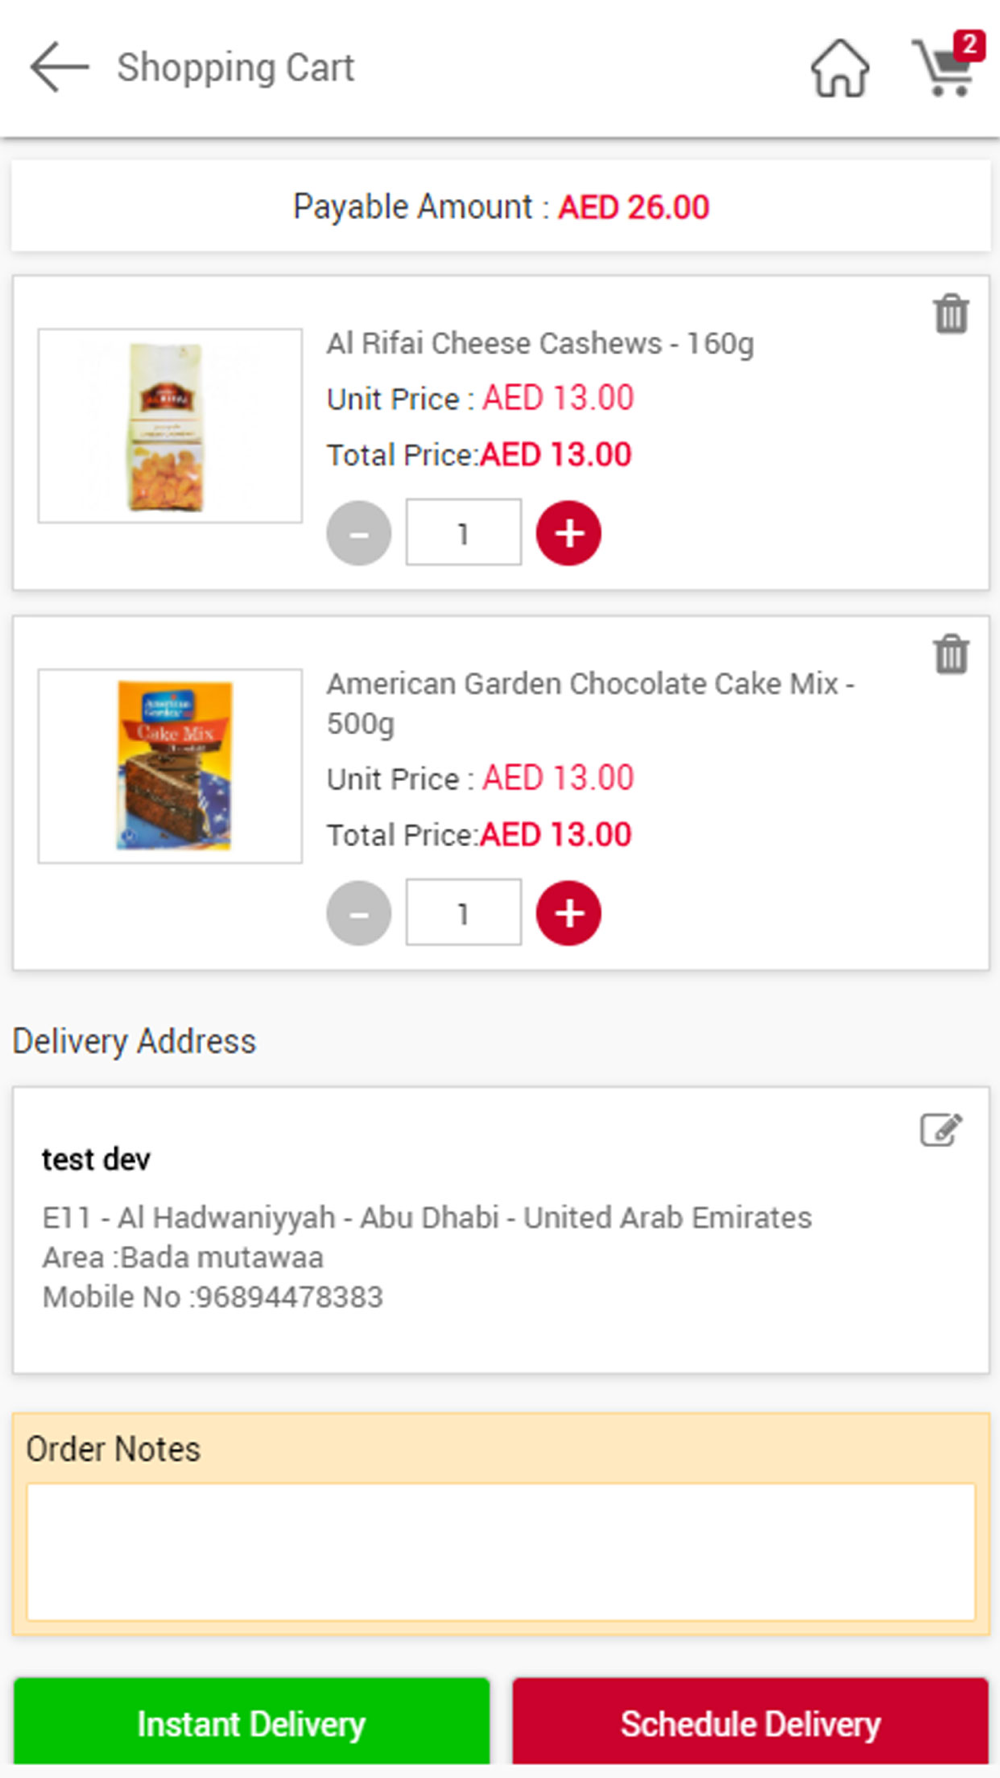Viewport: 1000px width, 1778px height.
Task: Increase Al Rifai Cheese Cashews quantity
Action: 569,533
